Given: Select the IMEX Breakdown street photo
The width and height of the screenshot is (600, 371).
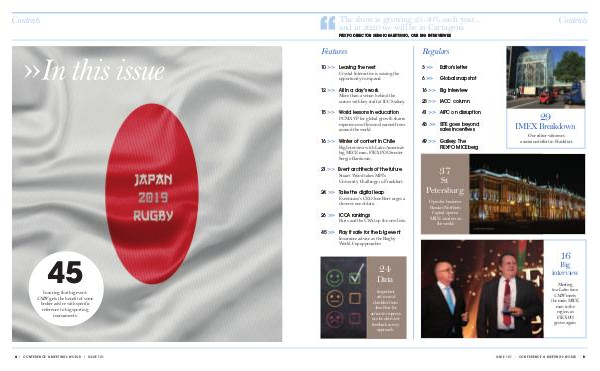Looking at the screenshot, I should tap(545, 78).
